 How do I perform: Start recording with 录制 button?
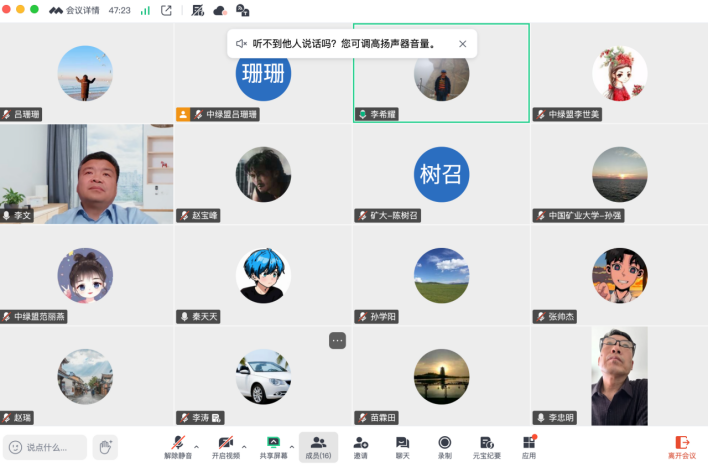[x=444, y=446]
